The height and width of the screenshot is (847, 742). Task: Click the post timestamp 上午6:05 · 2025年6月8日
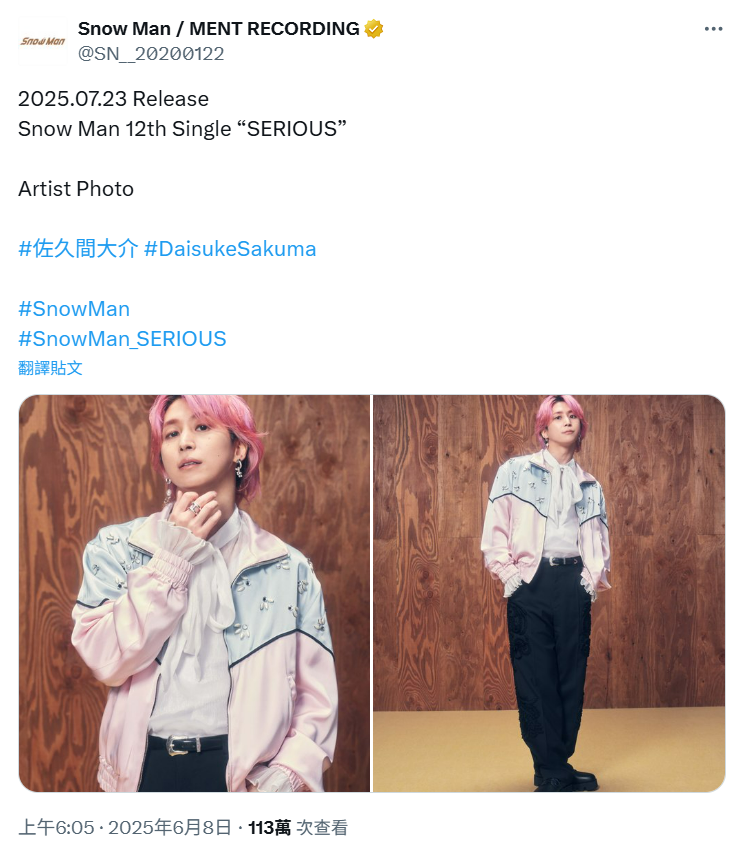pos(125,828)
